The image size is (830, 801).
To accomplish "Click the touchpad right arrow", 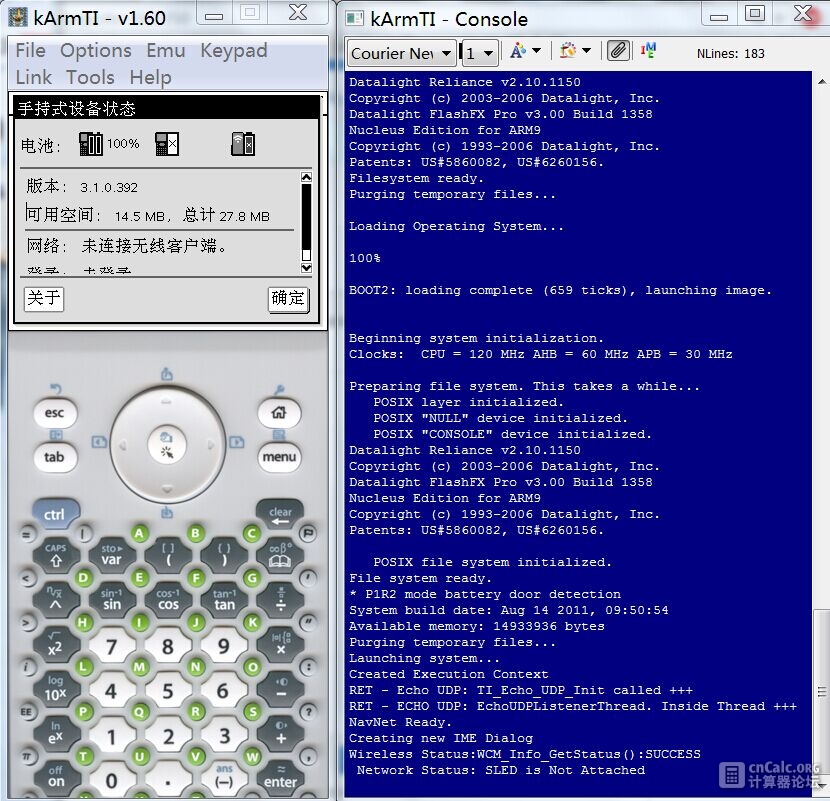I will [211, 446].
